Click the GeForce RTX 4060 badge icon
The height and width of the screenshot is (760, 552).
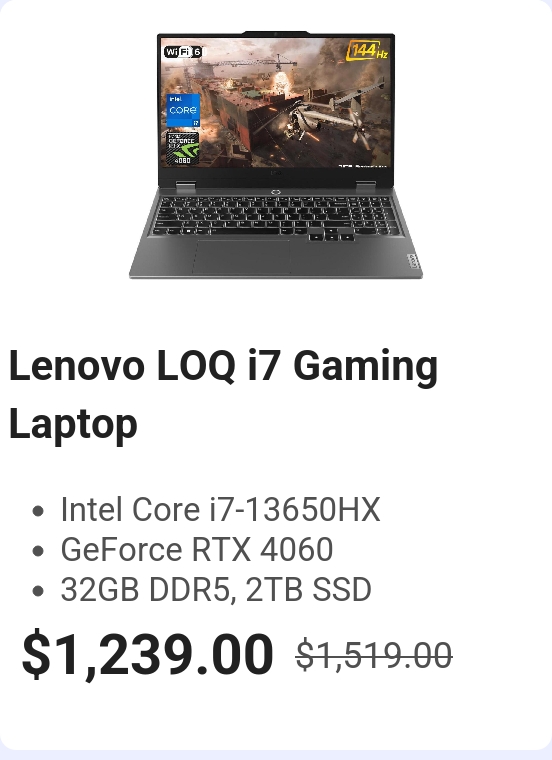click(183, 147)
